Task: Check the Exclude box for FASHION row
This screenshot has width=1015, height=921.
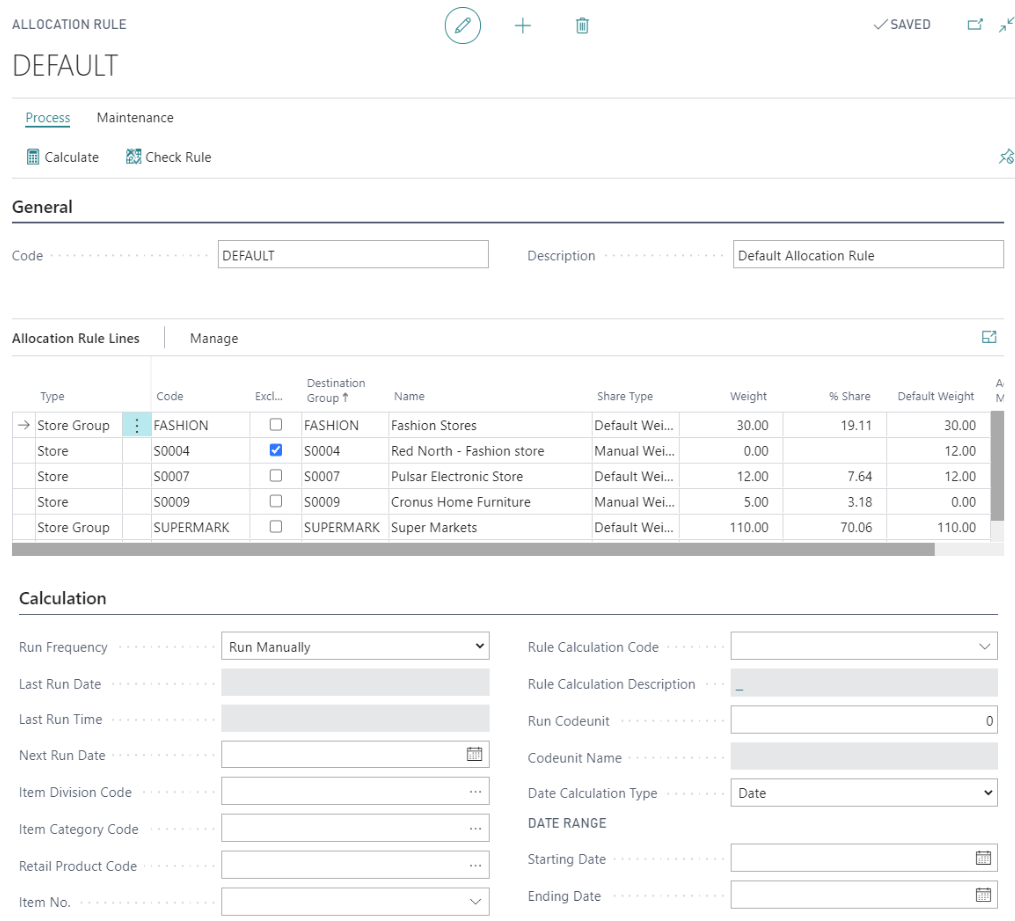Action: (276, 425)
